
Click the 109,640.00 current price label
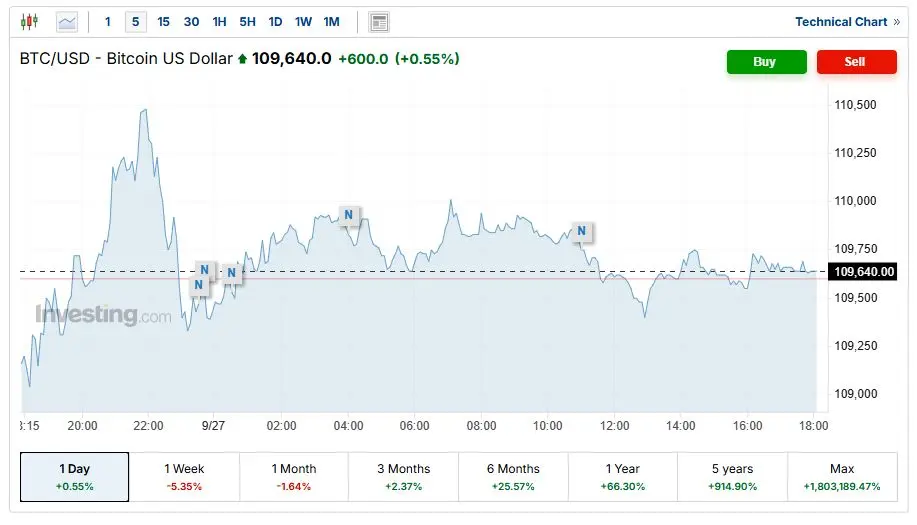[x=864, y=271]
